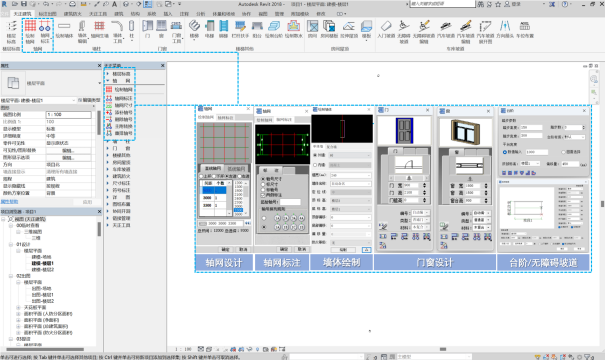Screen dimensions: 605x360
Task: Click the 视图比例 1:100 field
Action: 69,115
